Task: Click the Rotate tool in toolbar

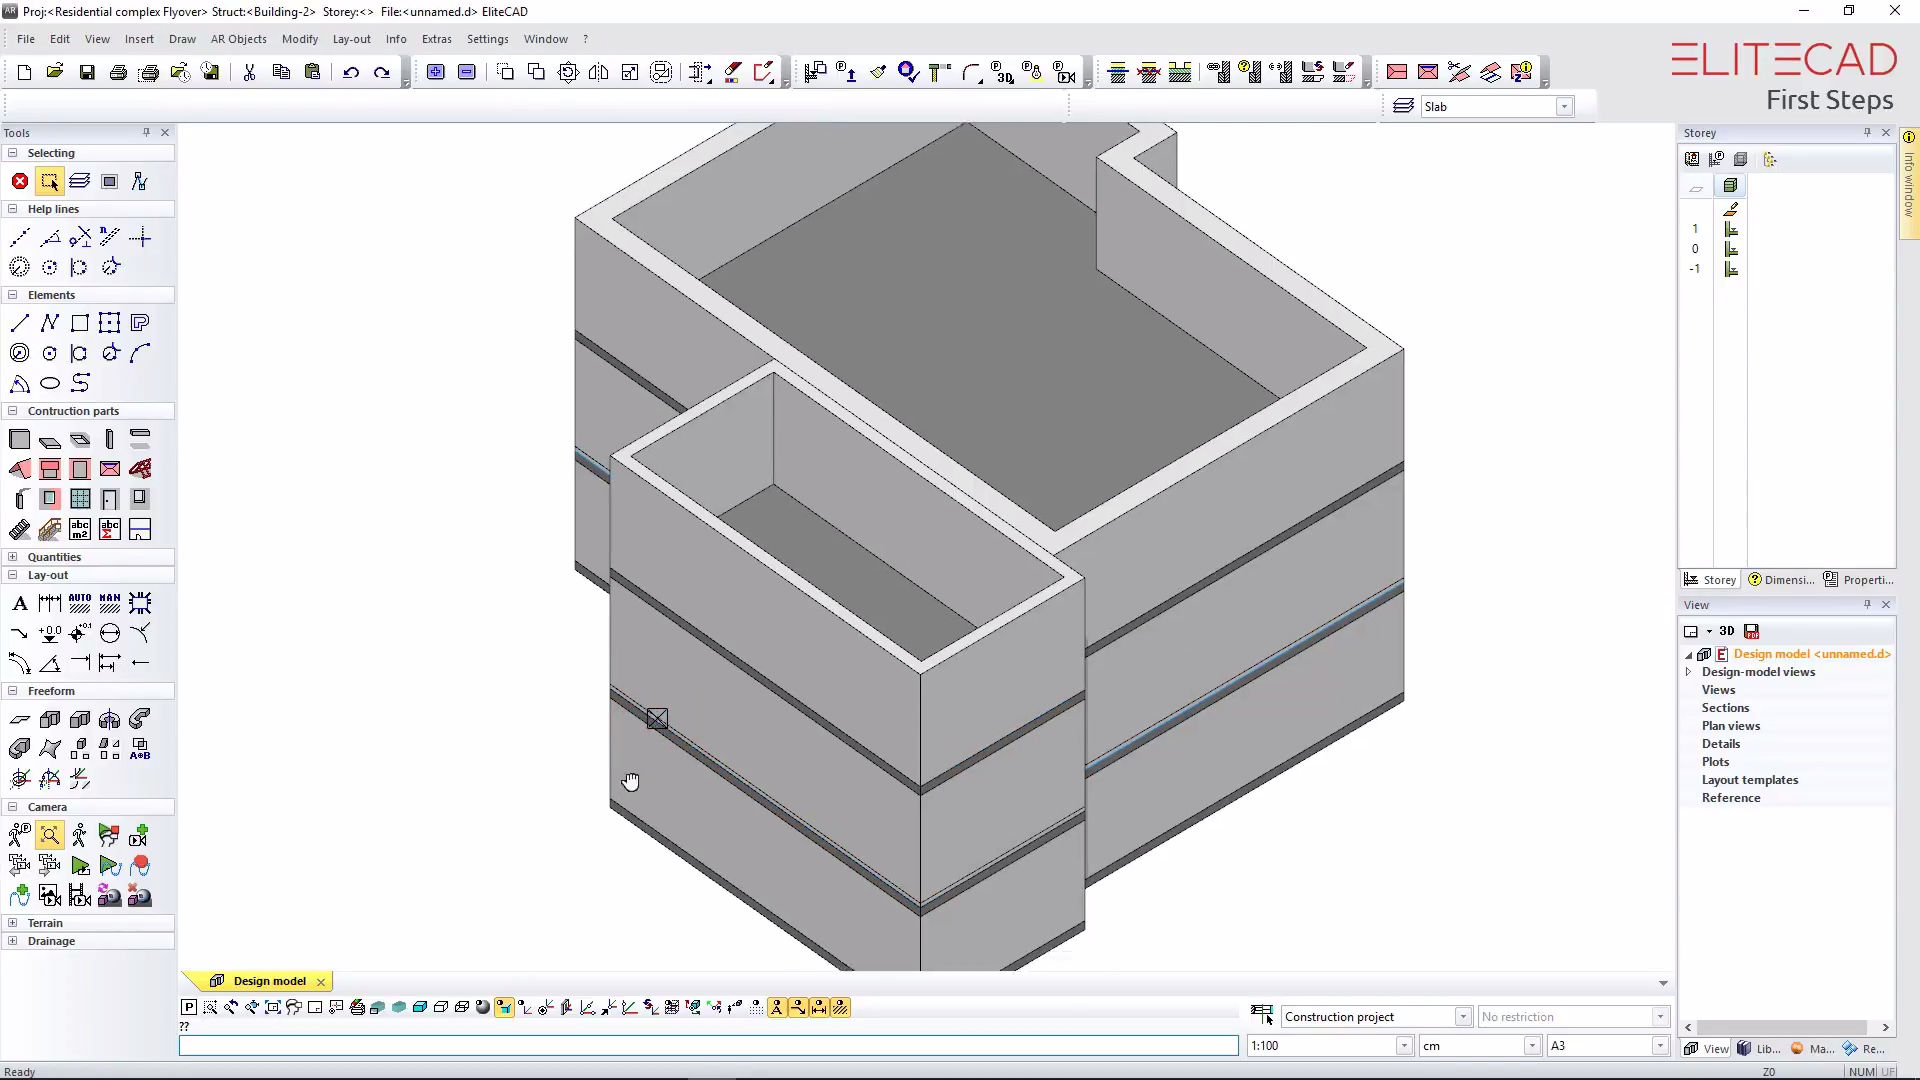Action: coord(568,72)
